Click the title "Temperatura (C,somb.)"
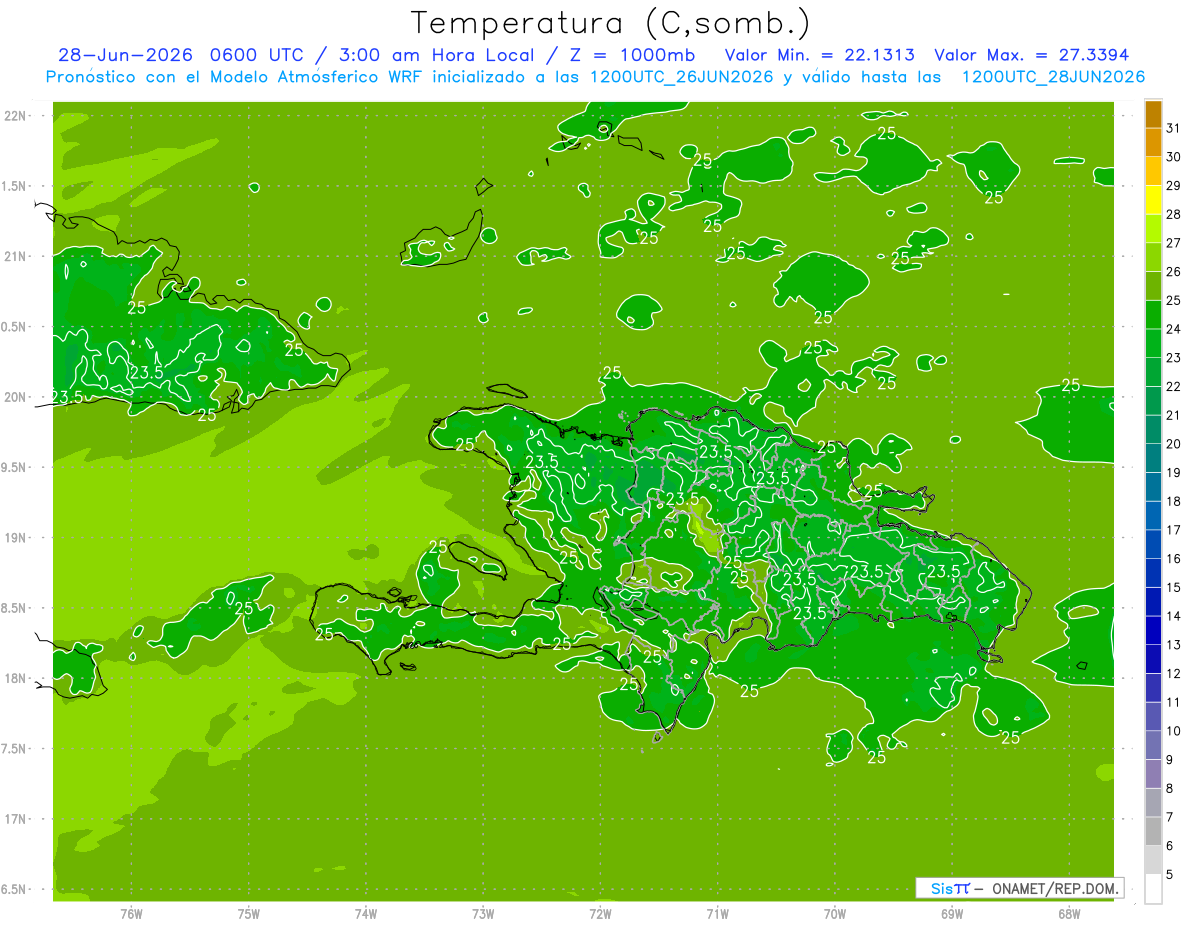The image size is (1200, 927). [x=610, y=23]
